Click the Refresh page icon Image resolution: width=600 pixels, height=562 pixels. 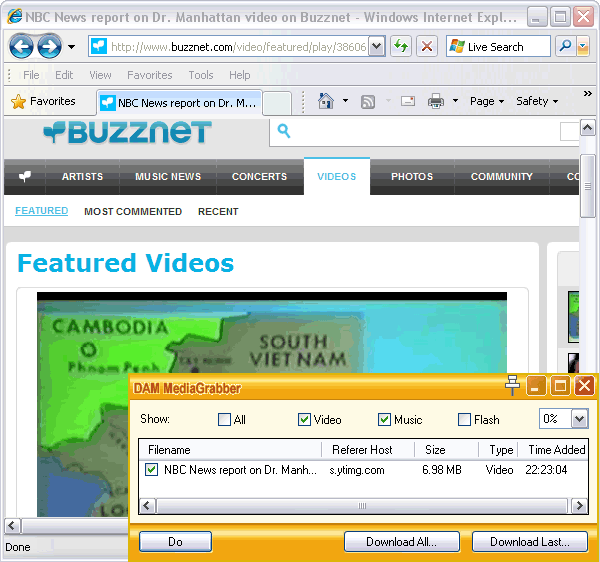[x=401, y=47]
